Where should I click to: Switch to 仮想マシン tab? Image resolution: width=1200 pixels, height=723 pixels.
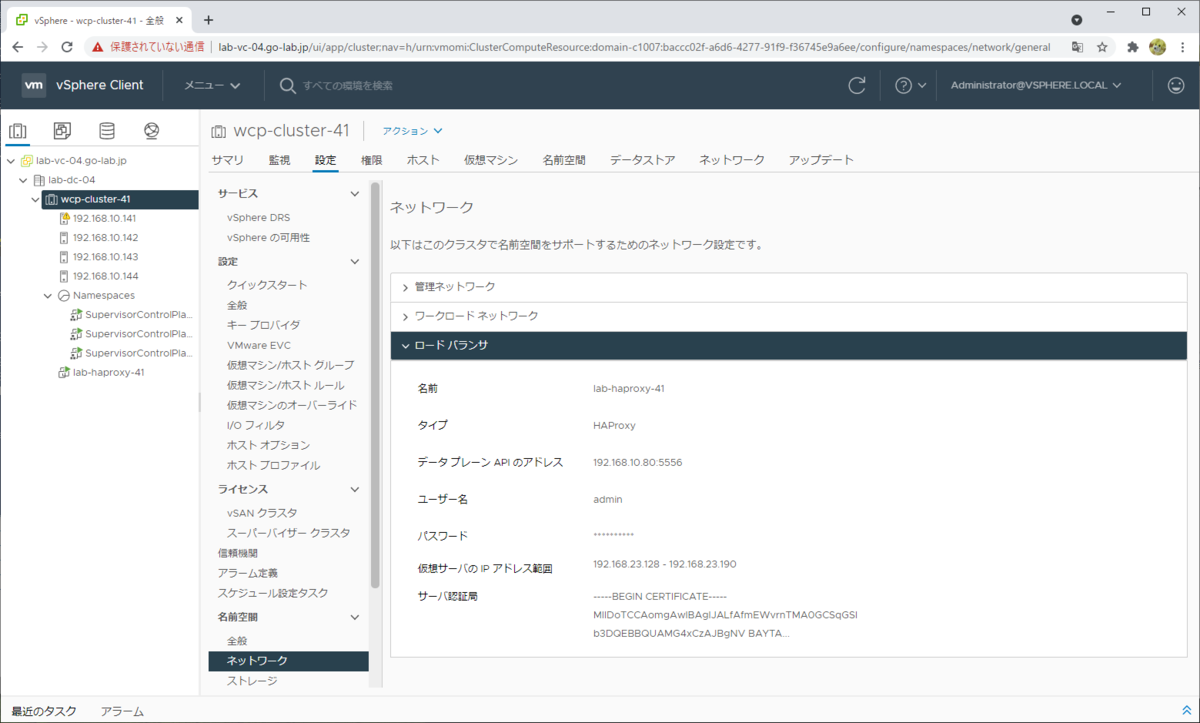pyautogui.click(x=491, y=160)
